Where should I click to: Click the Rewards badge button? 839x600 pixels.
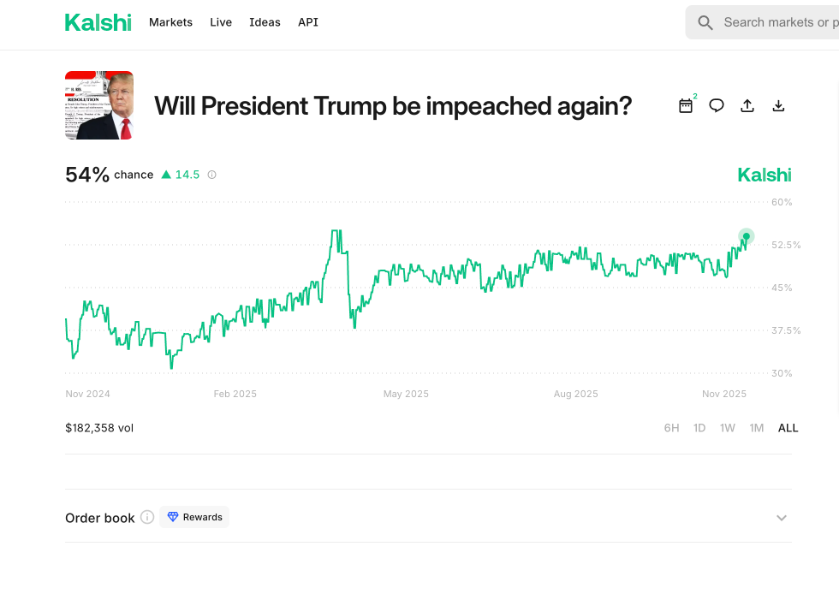tap(195, 517)
